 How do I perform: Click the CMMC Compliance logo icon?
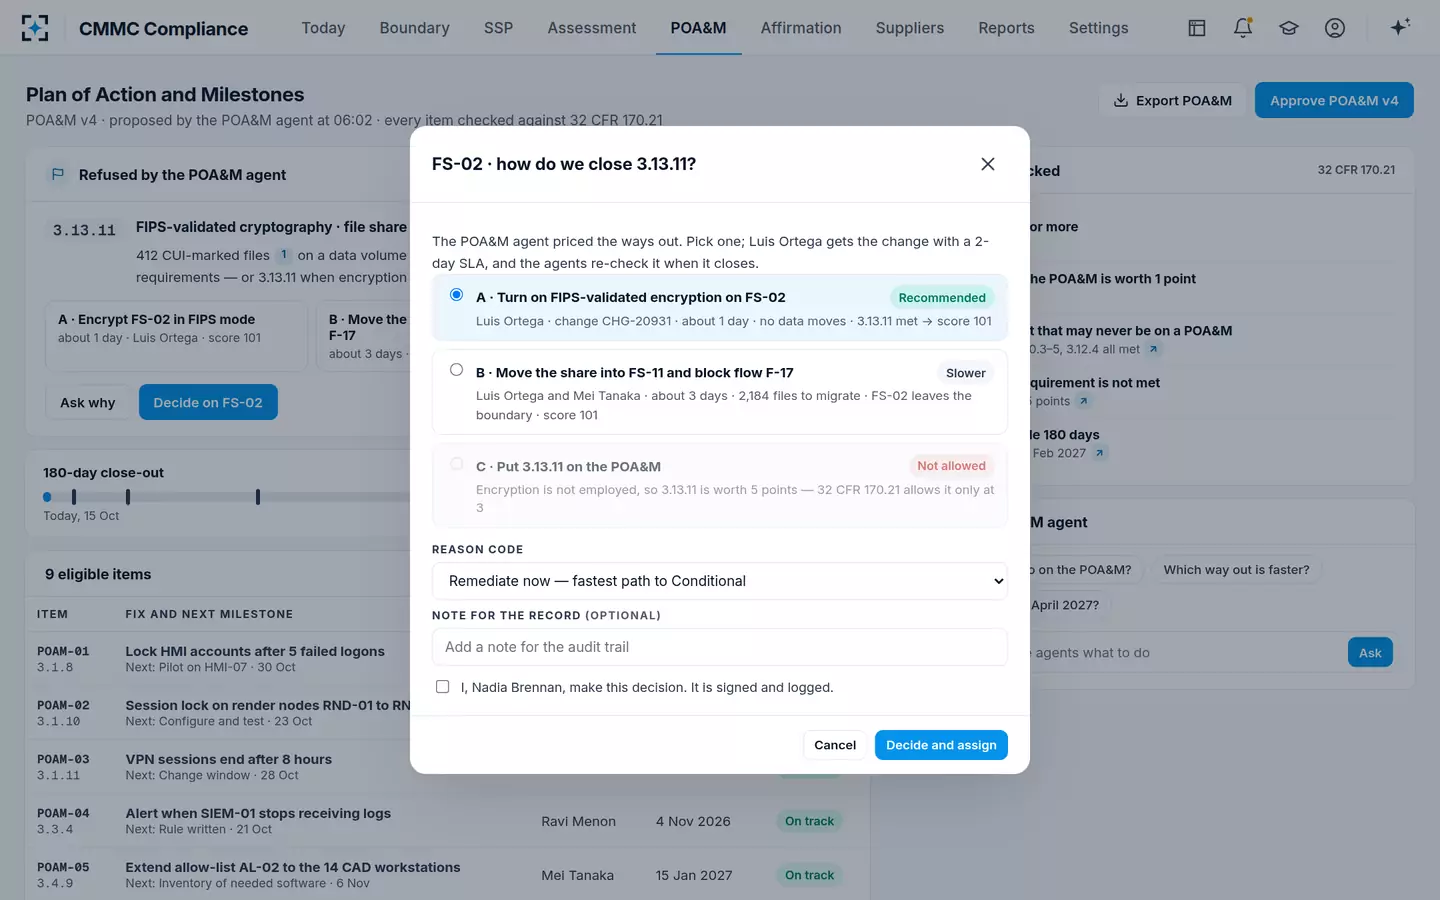pos(35,28)
